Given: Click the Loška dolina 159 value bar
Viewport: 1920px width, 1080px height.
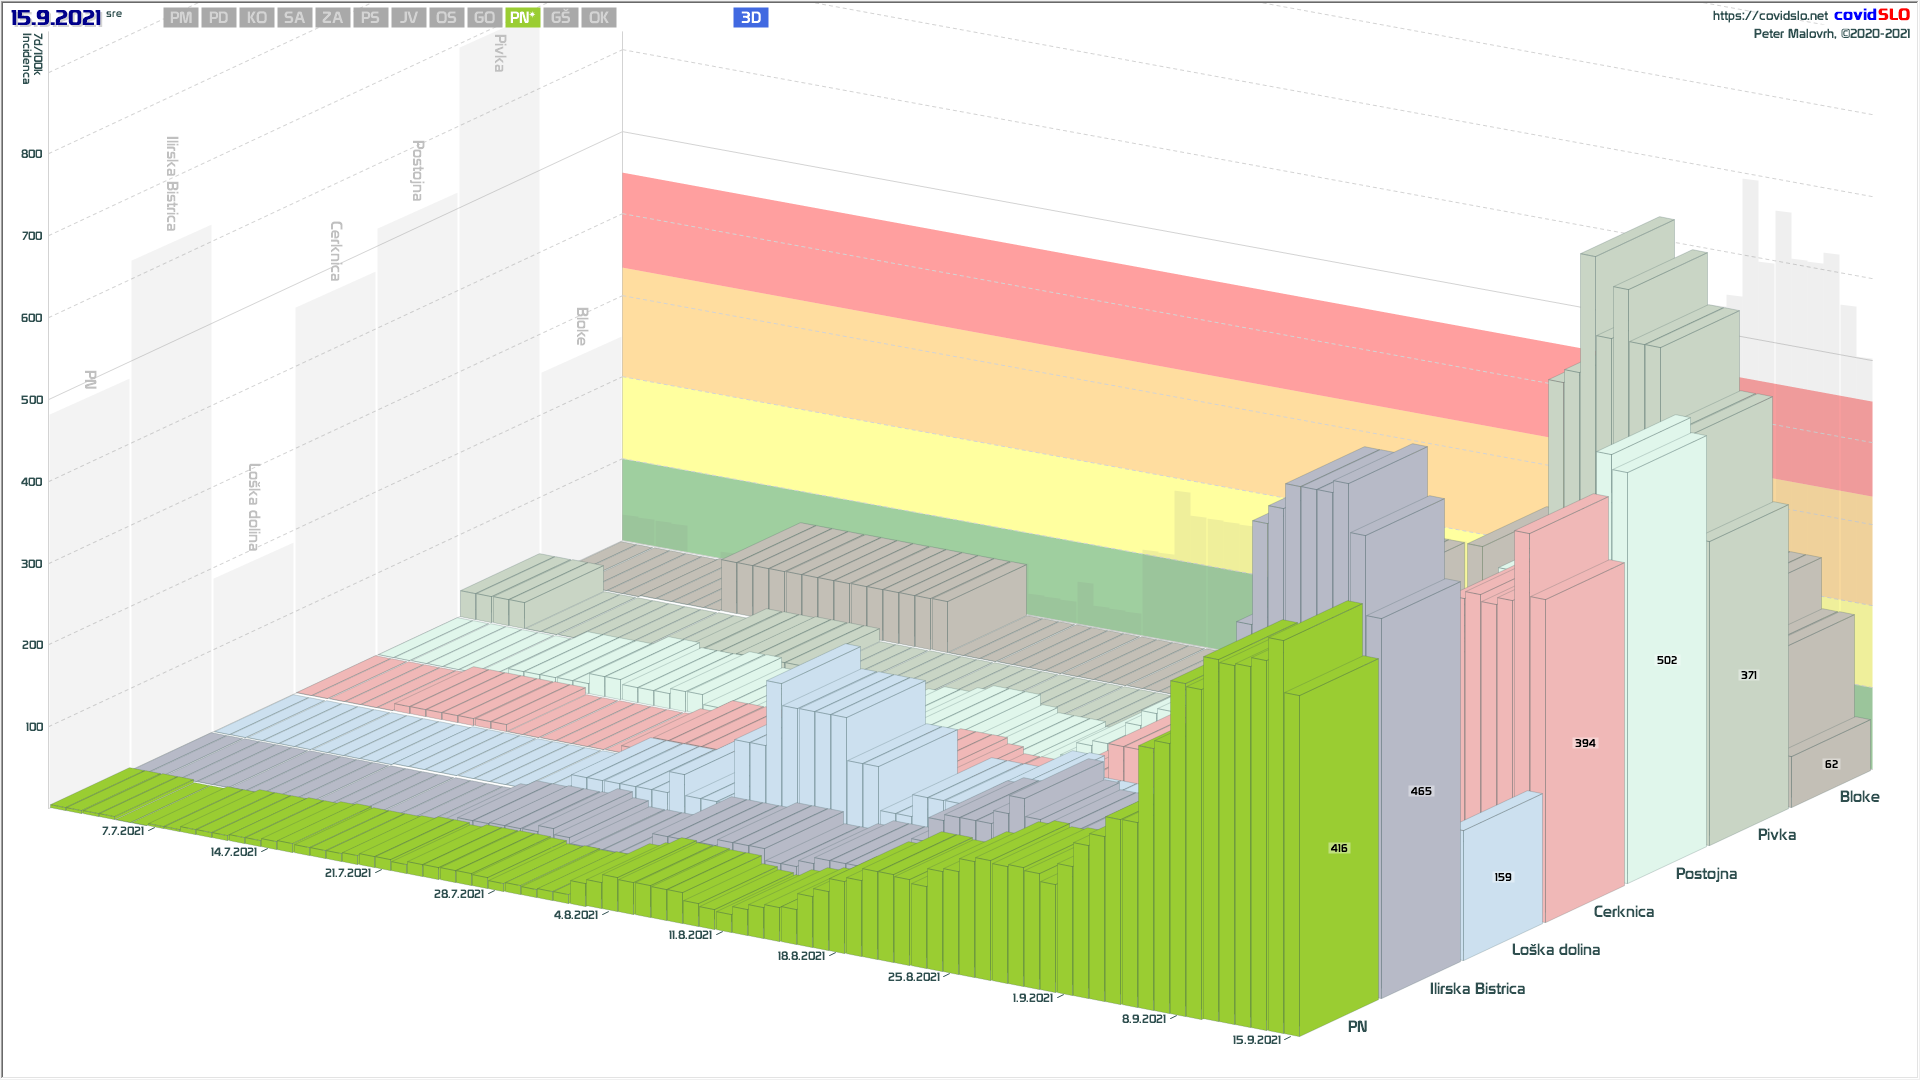Looking at the screenshot, I should pyautogui.click(x=1502, y=877).
